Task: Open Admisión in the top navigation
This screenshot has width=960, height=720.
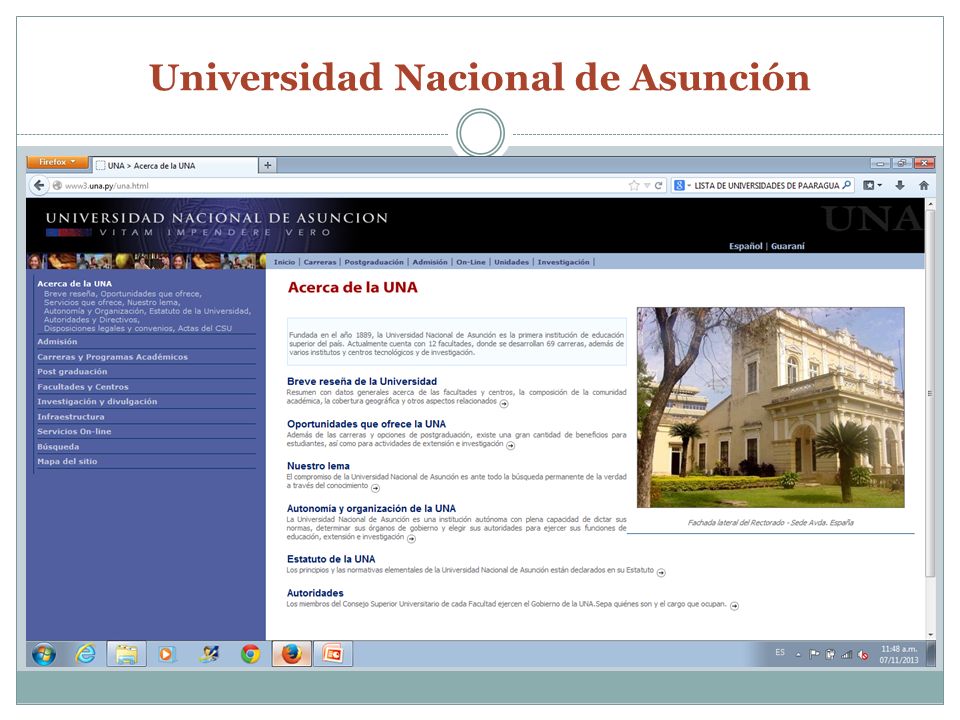Action: pyautogui.click(x=430, y=262)
